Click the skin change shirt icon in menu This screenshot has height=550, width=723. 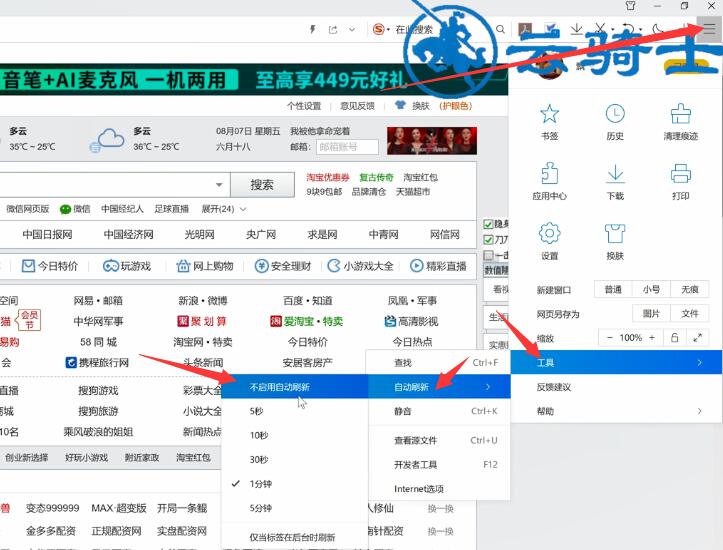[x=615, y=233]
